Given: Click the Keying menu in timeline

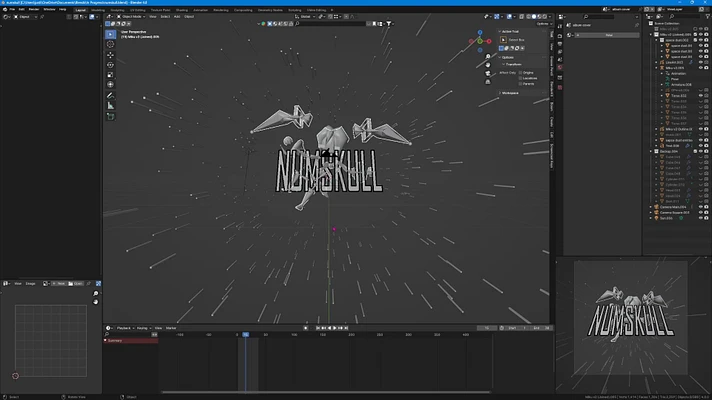Looking at the screenshot, I should point(143,328).
